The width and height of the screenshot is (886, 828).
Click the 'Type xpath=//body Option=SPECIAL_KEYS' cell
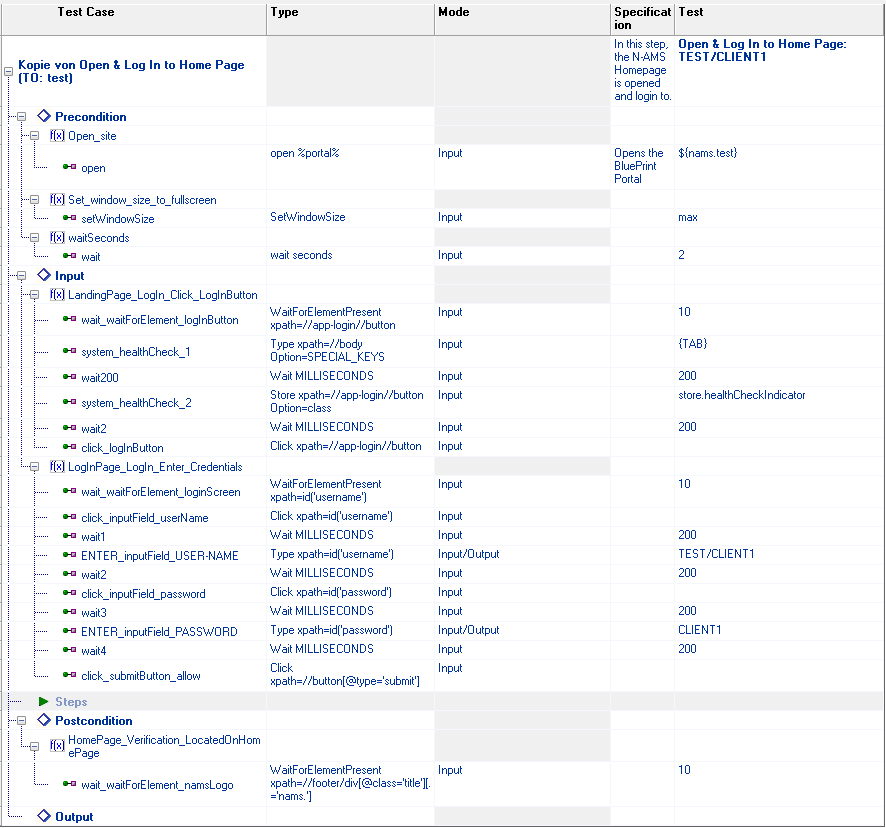click(350, 351)
